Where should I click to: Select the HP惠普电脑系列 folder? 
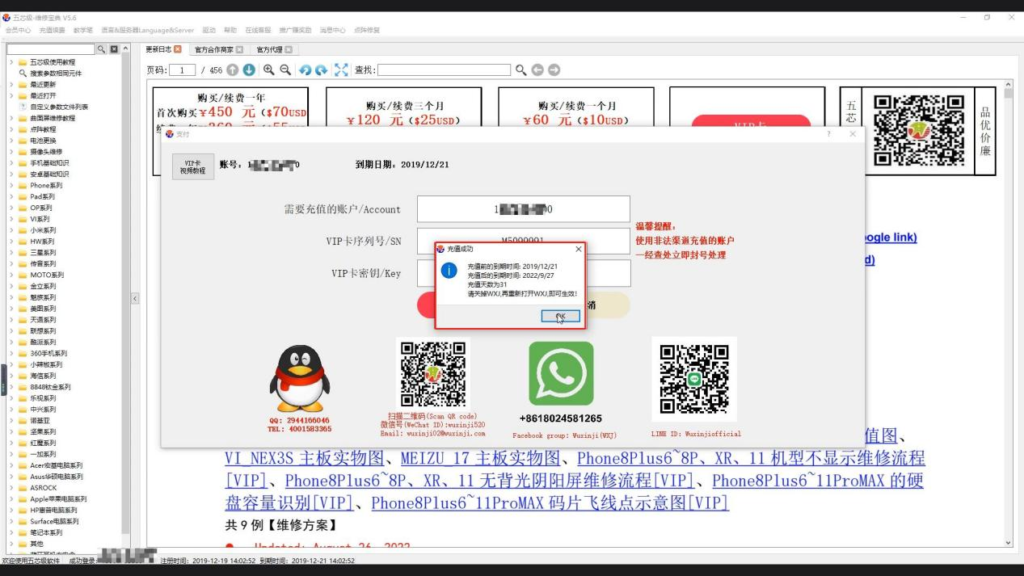(53, 510)
